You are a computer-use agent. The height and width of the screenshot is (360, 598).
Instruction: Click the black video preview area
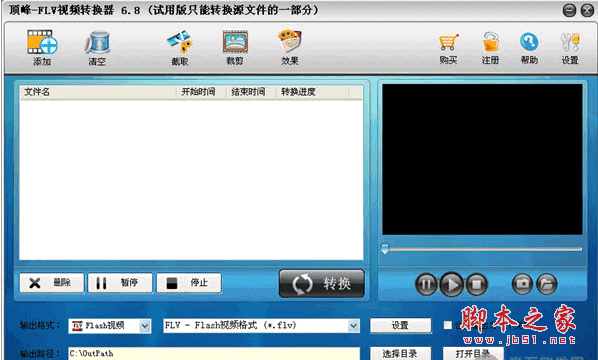point(482,159)
